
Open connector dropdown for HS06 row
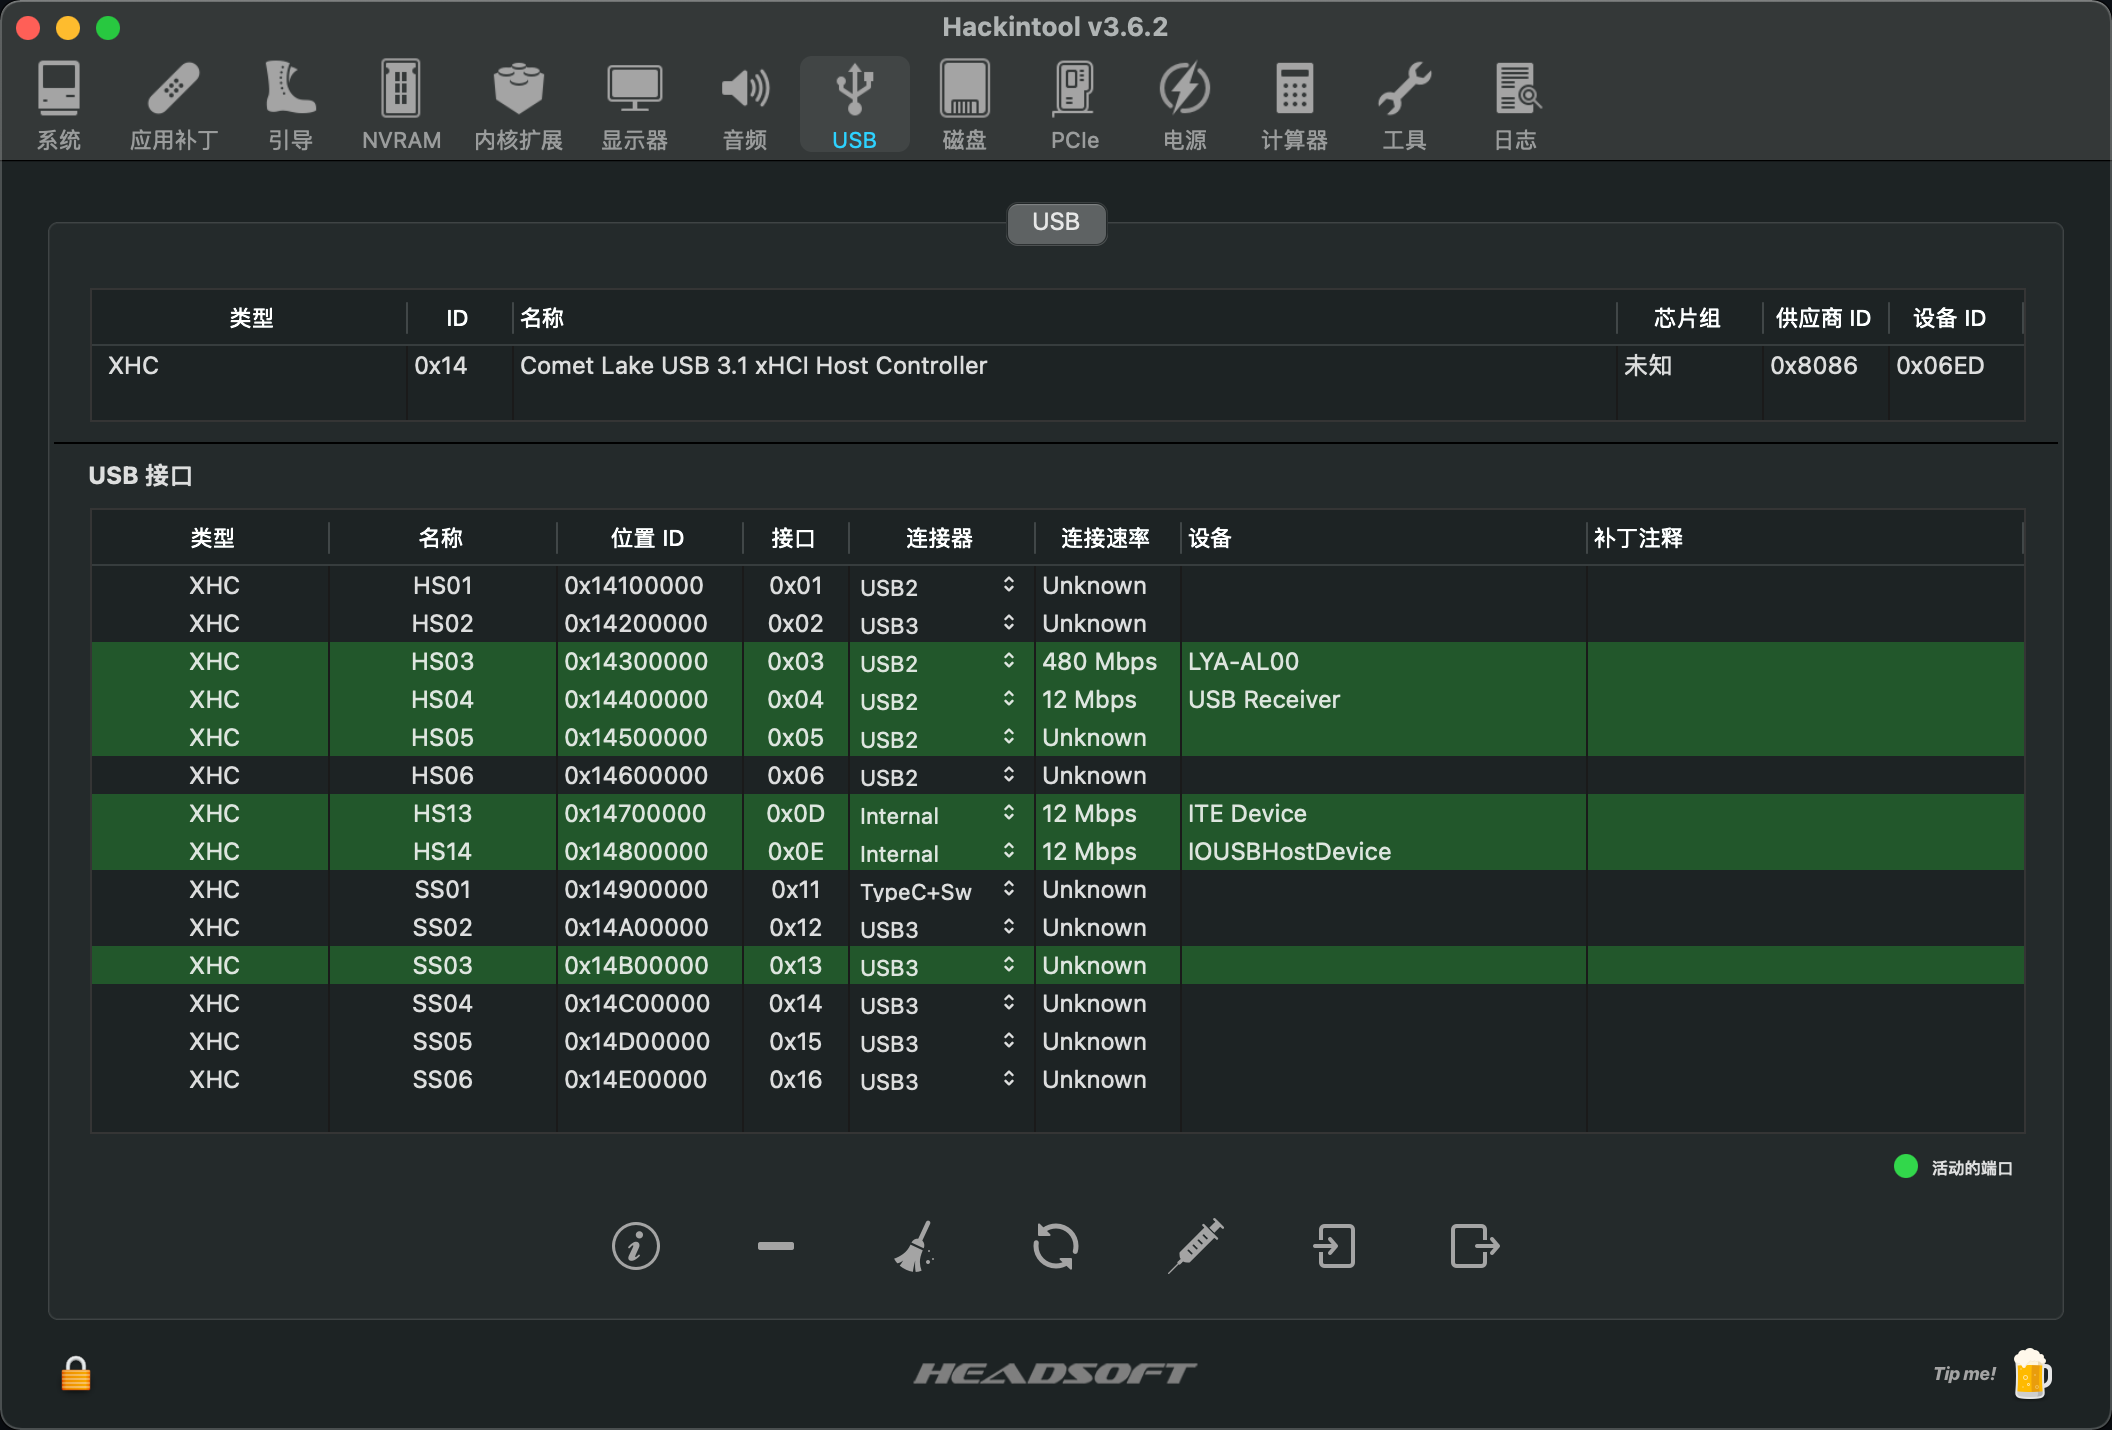click(937, 776)
